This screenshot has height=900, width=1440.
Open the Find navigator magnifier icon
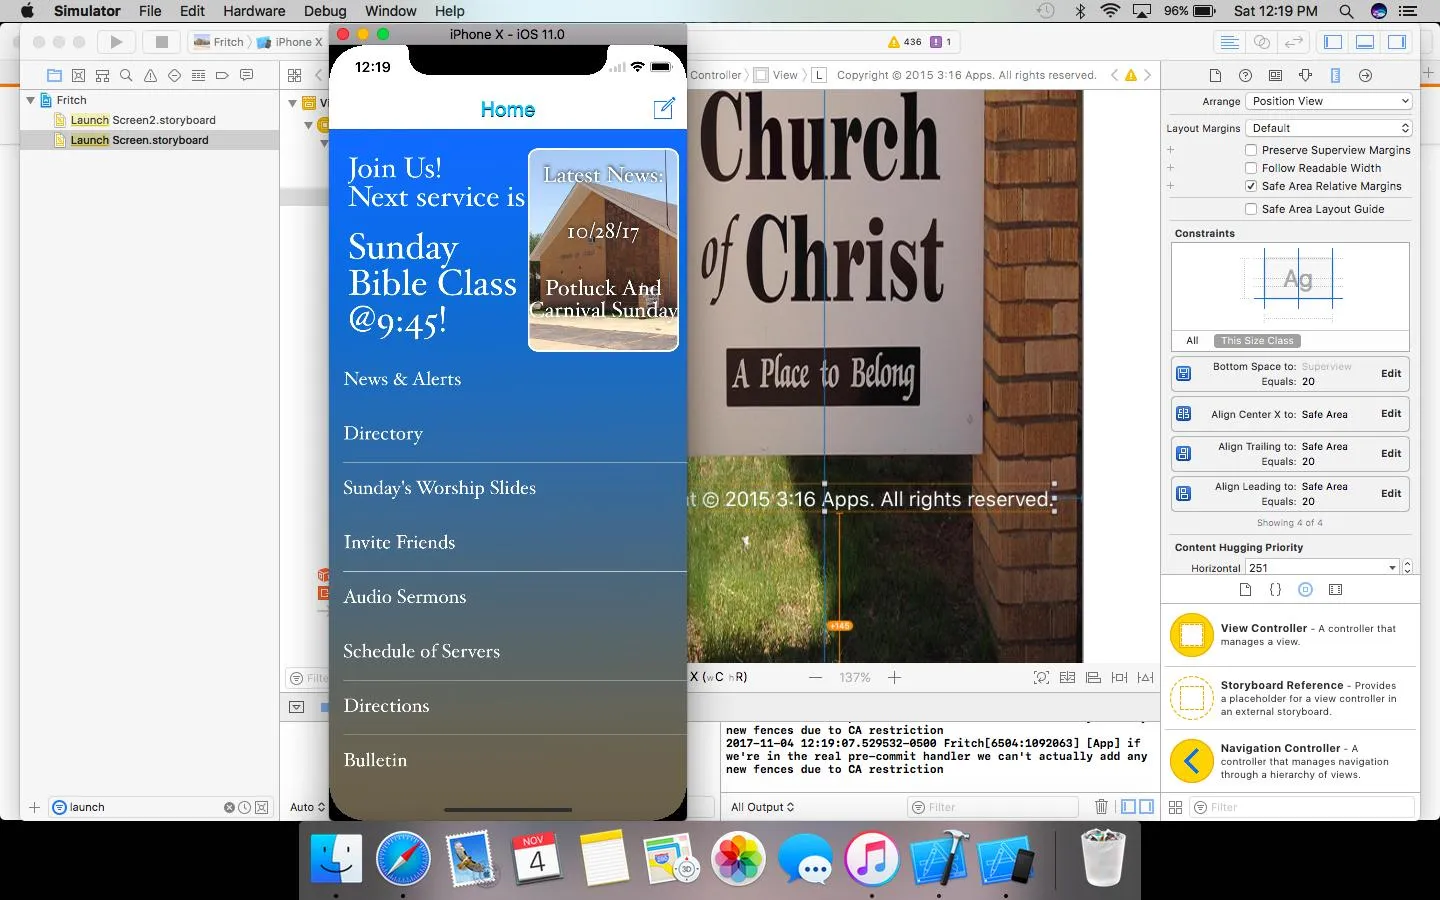[126, 75]
